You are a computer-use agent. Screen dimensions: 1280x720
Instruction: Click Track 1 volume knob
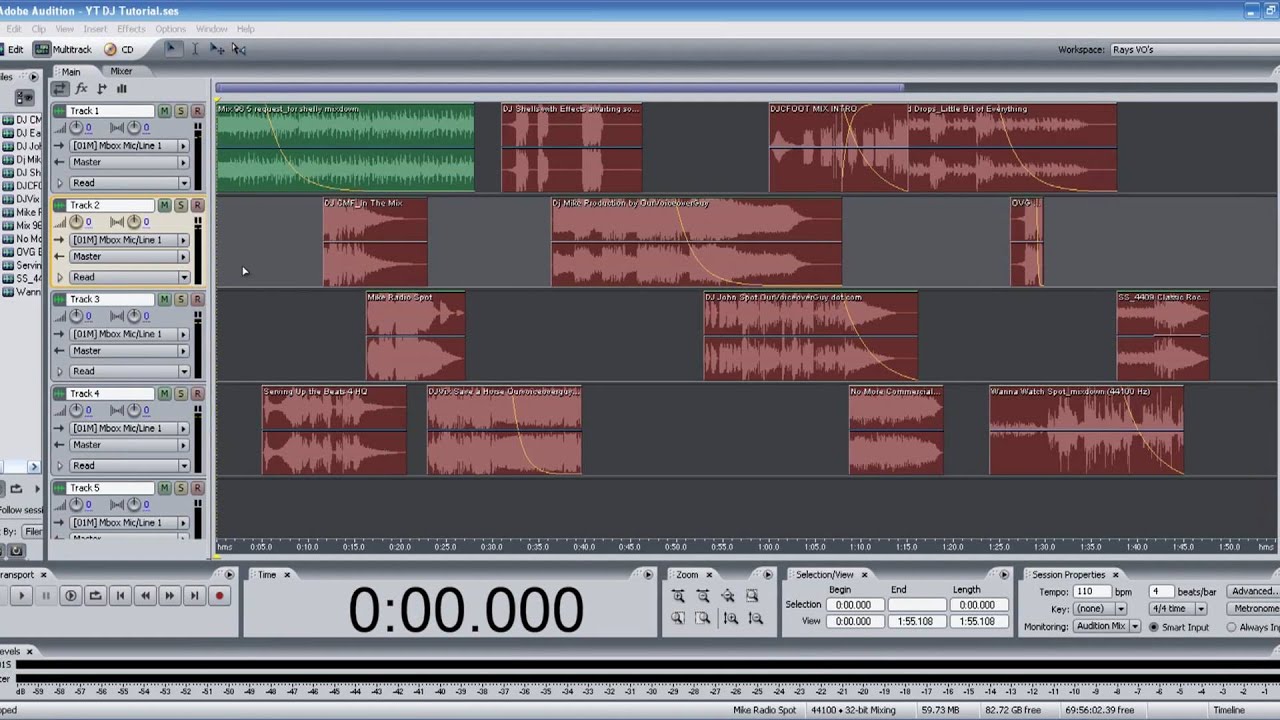coord(76,127)
